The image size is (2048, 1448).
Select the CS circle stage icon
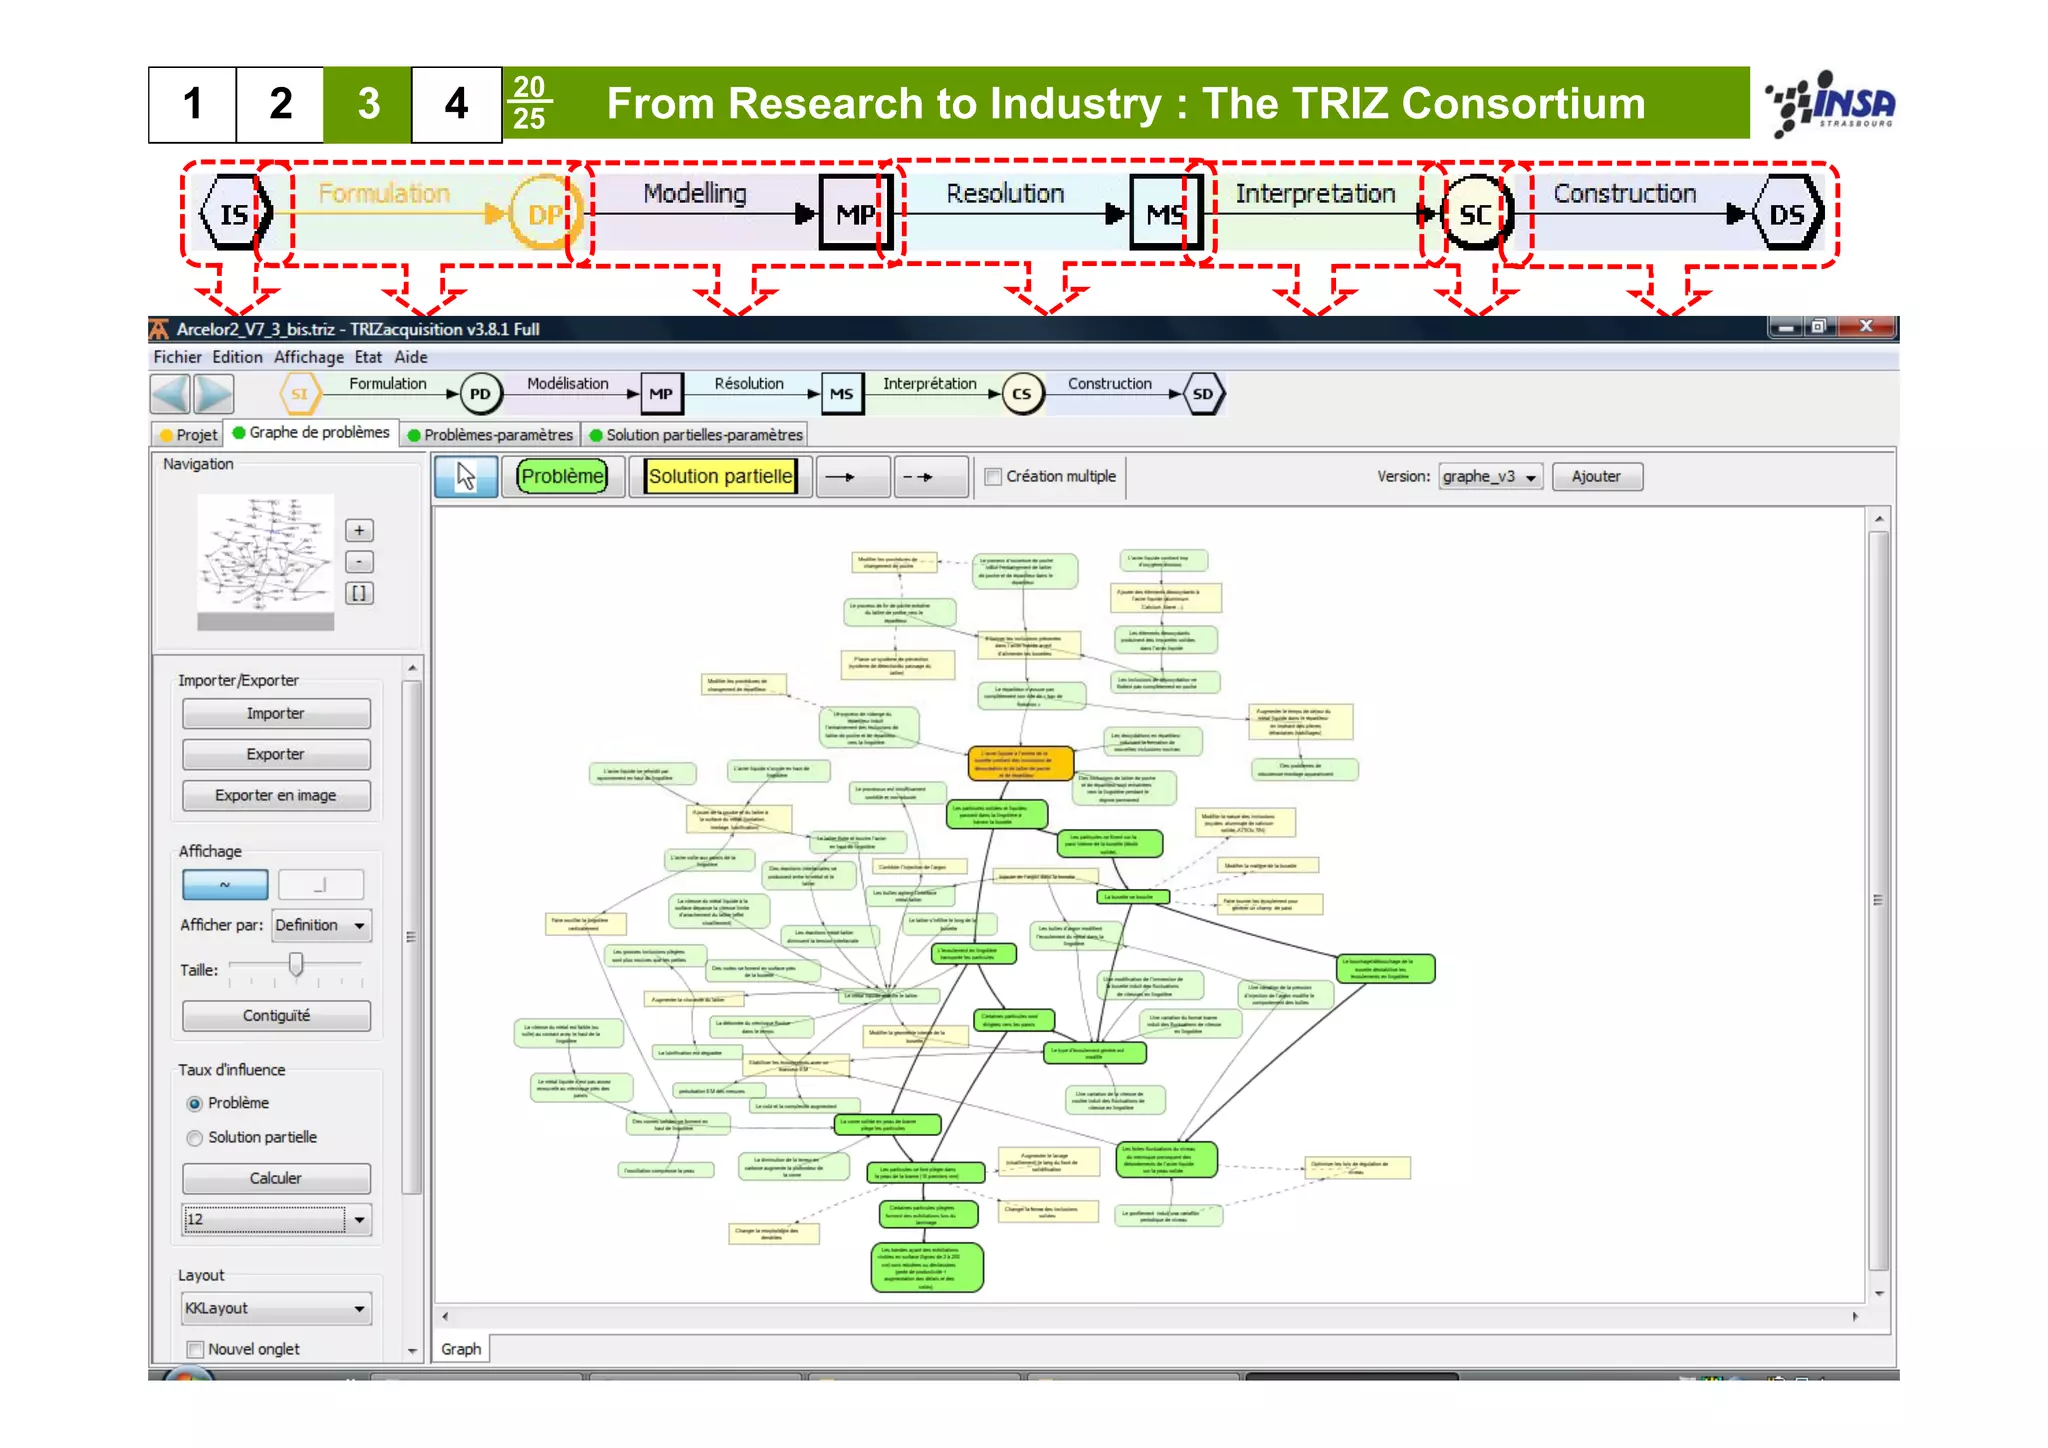pos(1022,394)
